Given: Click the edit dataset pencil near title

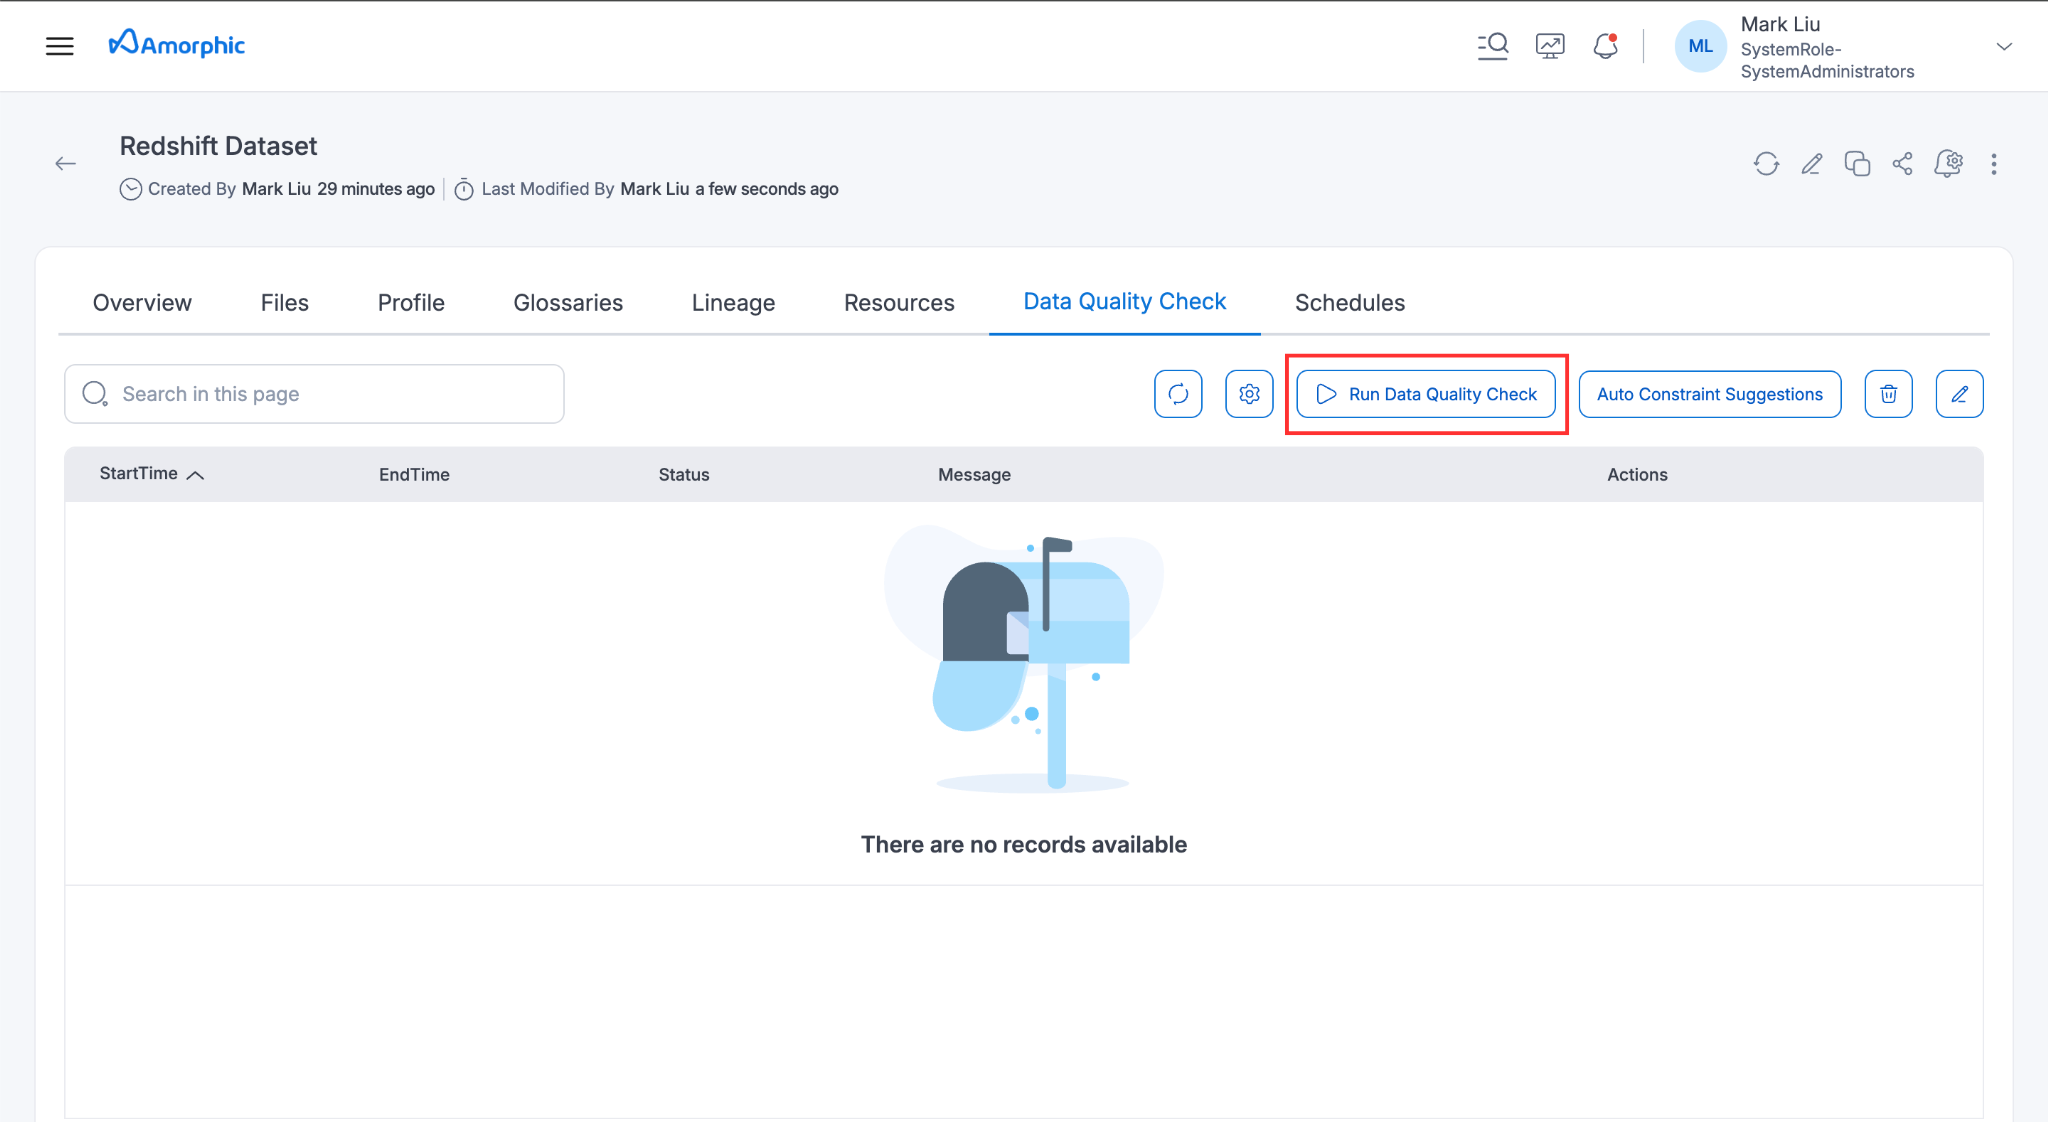Looking at the screenshot, I should click(1811, 164).
